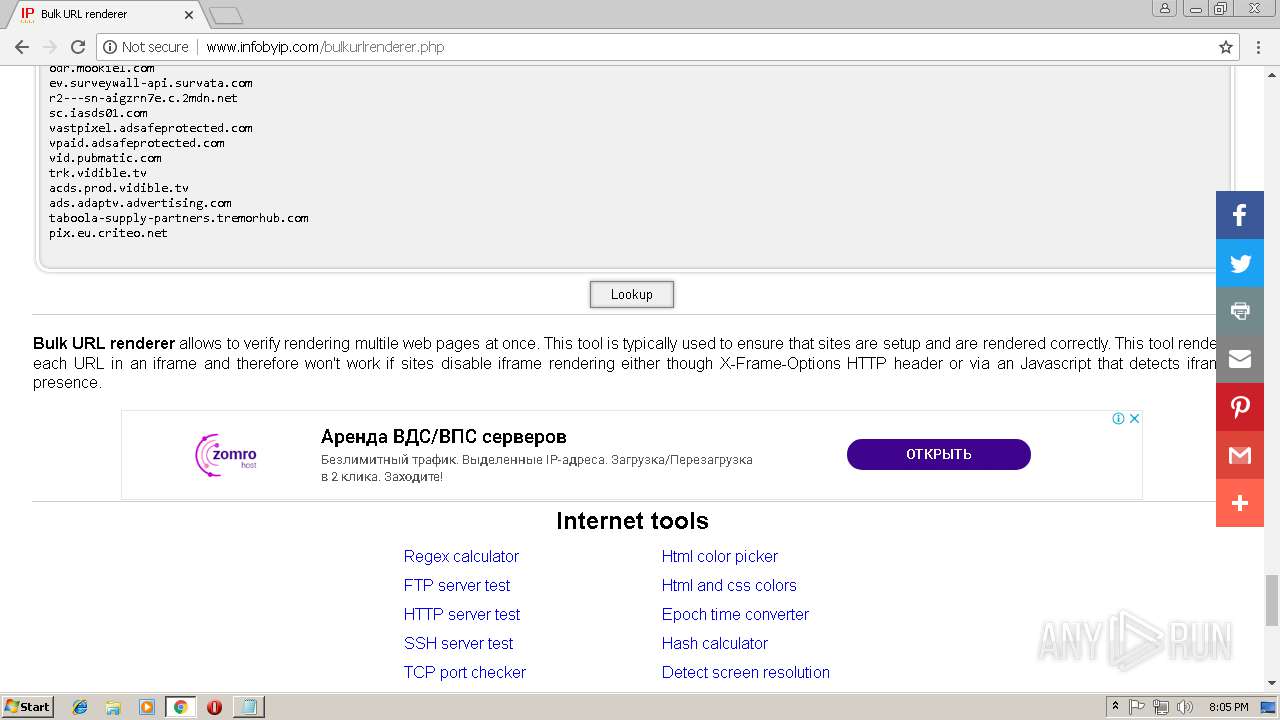The width and height of the screenshot is (1280, 720).
Task: Open Html color picker link
Action: coord(720,556)
